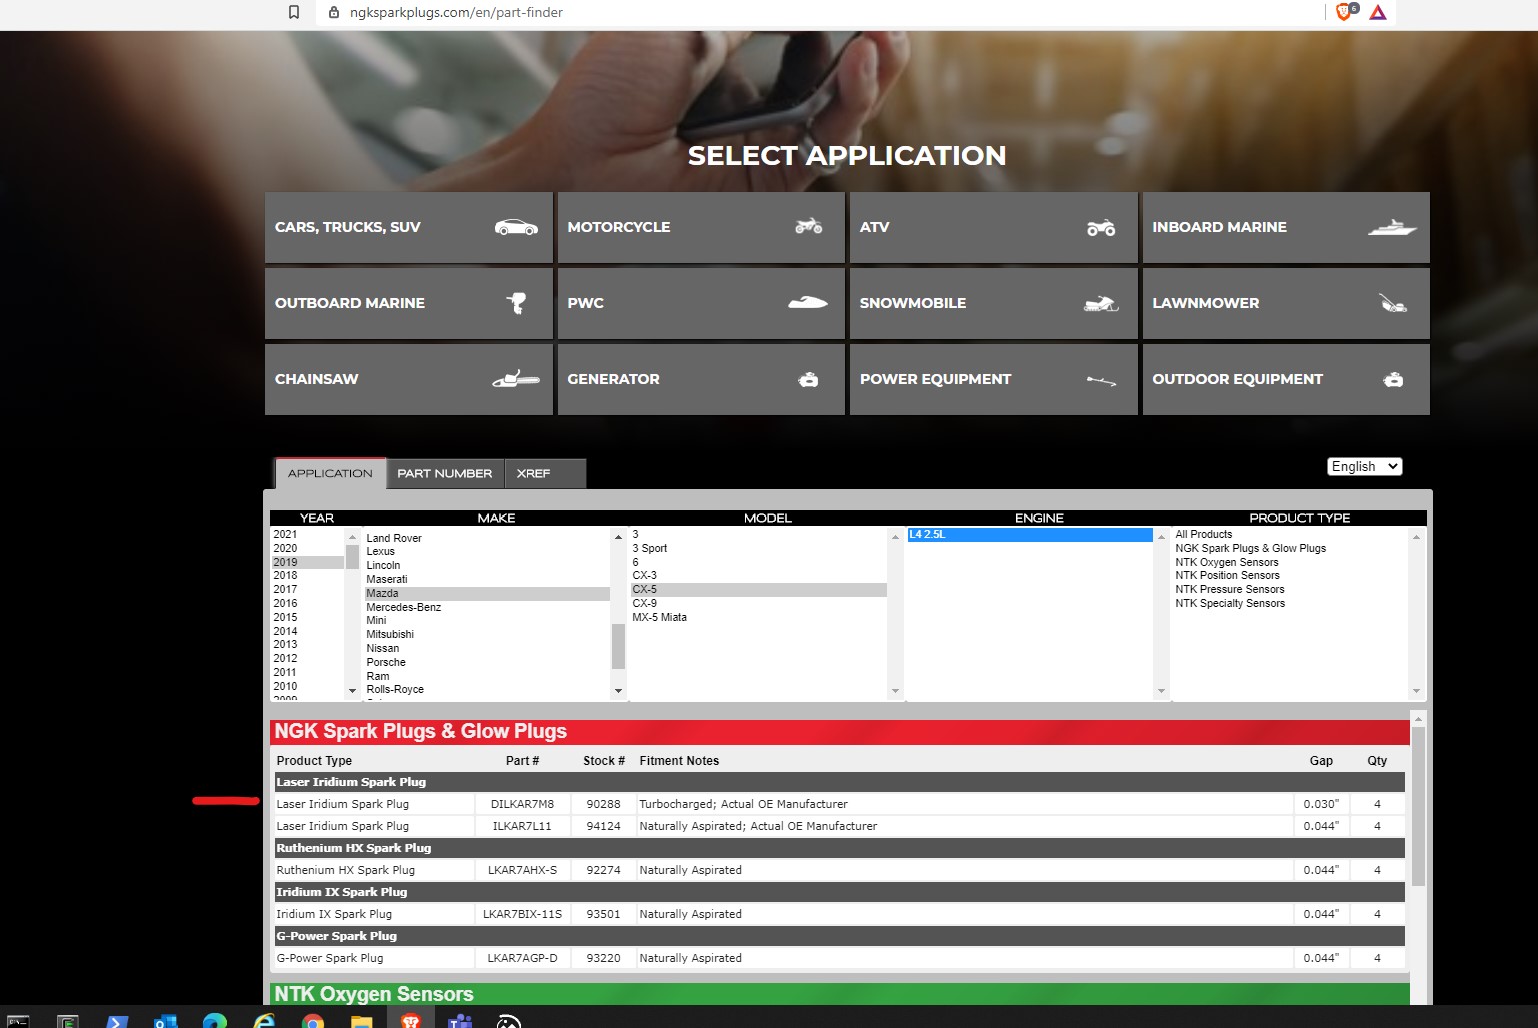Click the Brave Rewards triangle icon
Screen dimensions: 1538x1028
pos(1378,13)
